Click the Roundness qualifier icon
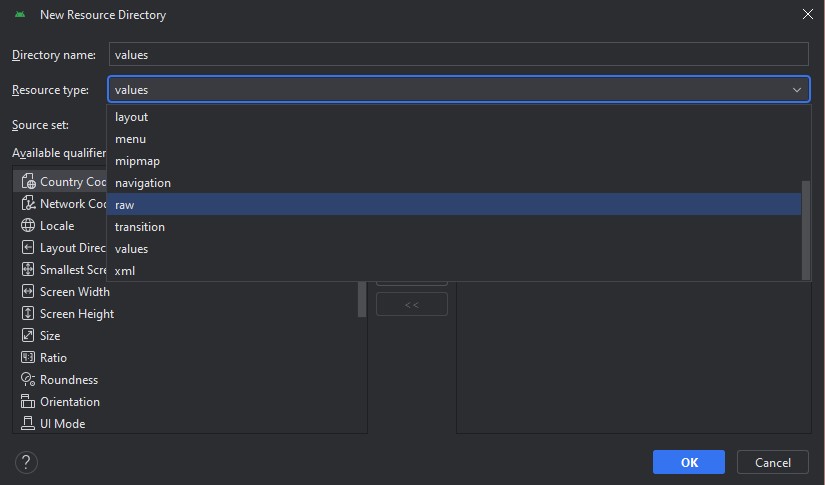The image size is (825, 485). coord(28,380)
